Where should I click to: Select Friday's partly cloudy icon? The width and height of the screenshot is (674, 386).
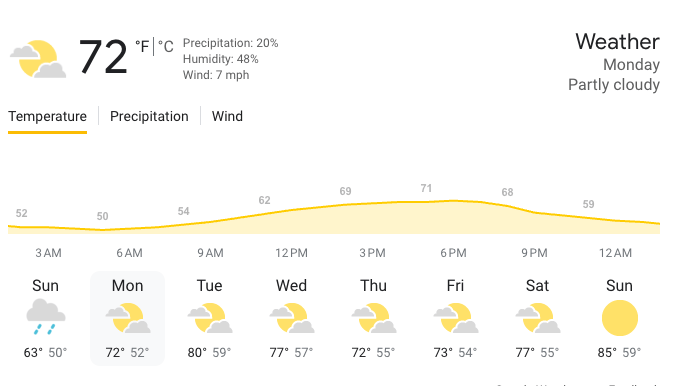(x=456, y=318)
